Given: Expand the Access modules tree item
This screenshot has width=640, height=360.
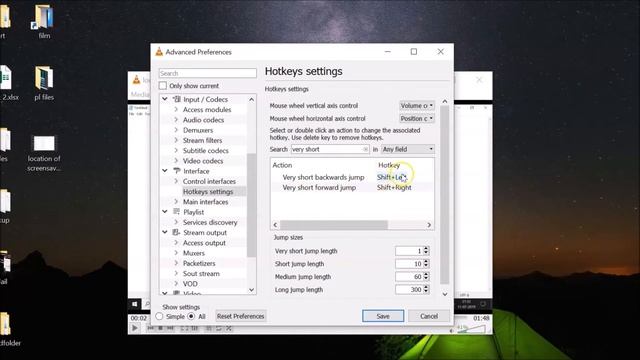Looking at the screenshot, I should click(176, 109).
